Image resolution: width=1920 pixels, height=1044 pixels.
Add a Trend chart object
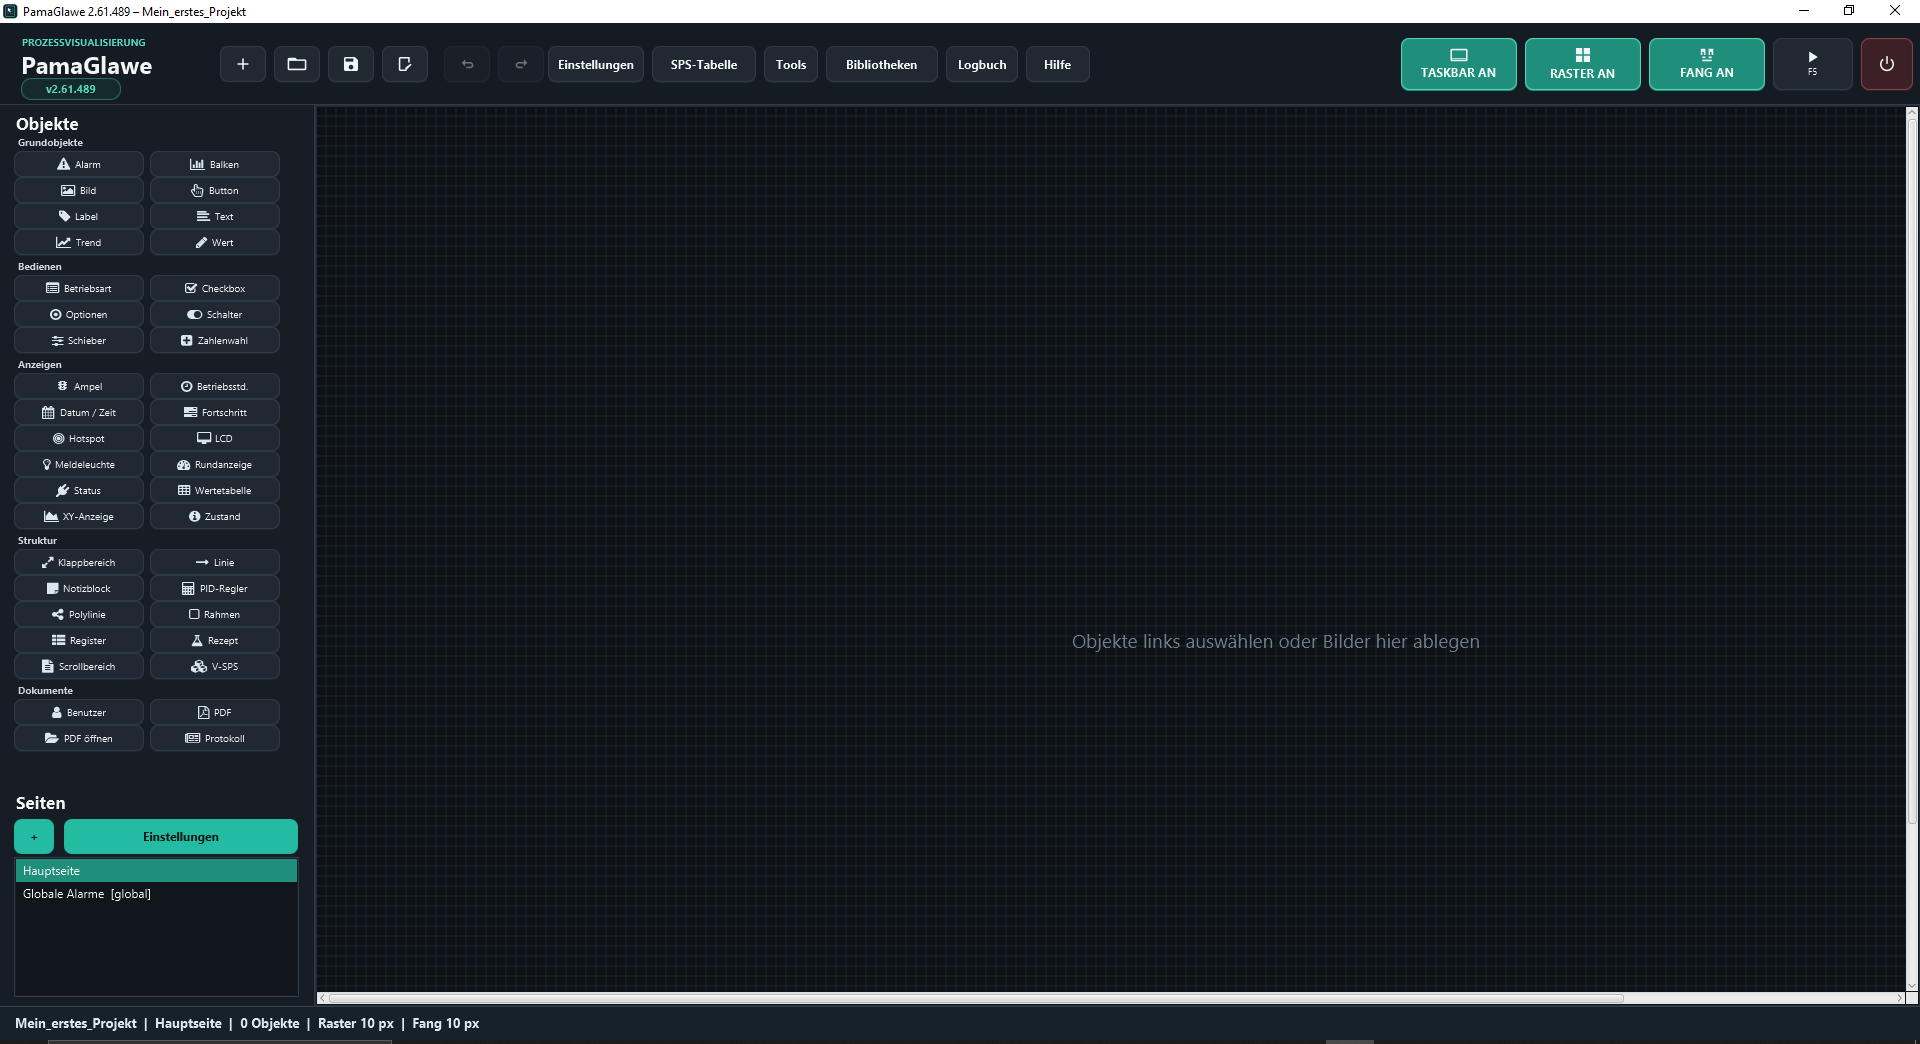(79, 242)
